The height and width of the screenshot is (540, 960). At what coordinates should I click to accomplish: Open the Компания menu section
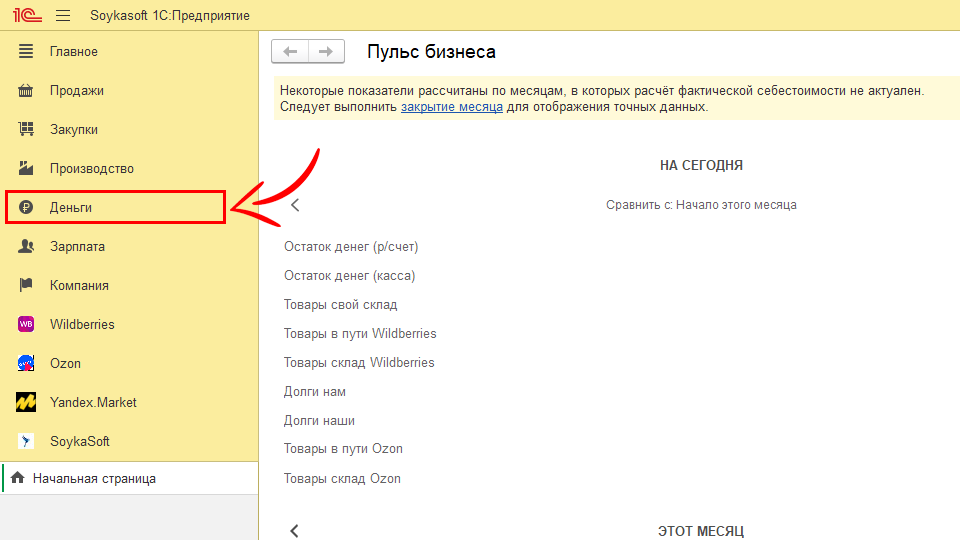(x=79, y=285)
